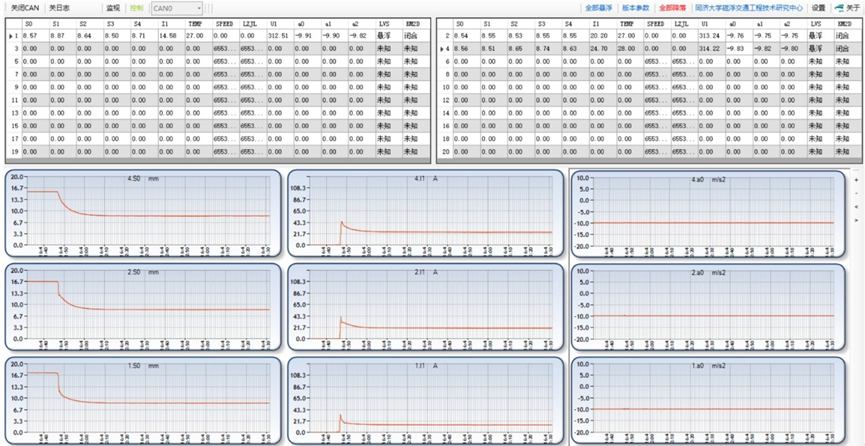This screenshot has width=865, height=446.
Task: Click the 4.a0 m/s2 acceleration chart
Action: 708,214
